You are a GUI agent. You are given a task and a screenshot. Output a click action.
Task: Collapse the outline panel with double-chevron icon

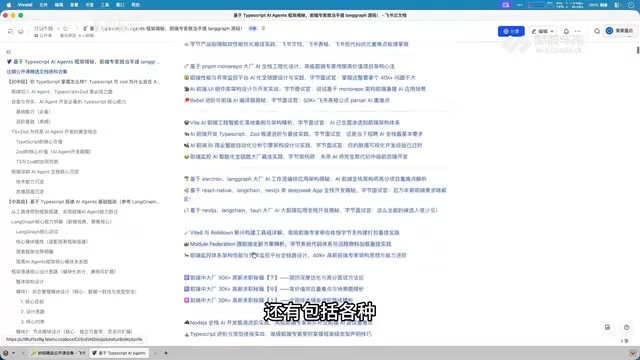9,52
